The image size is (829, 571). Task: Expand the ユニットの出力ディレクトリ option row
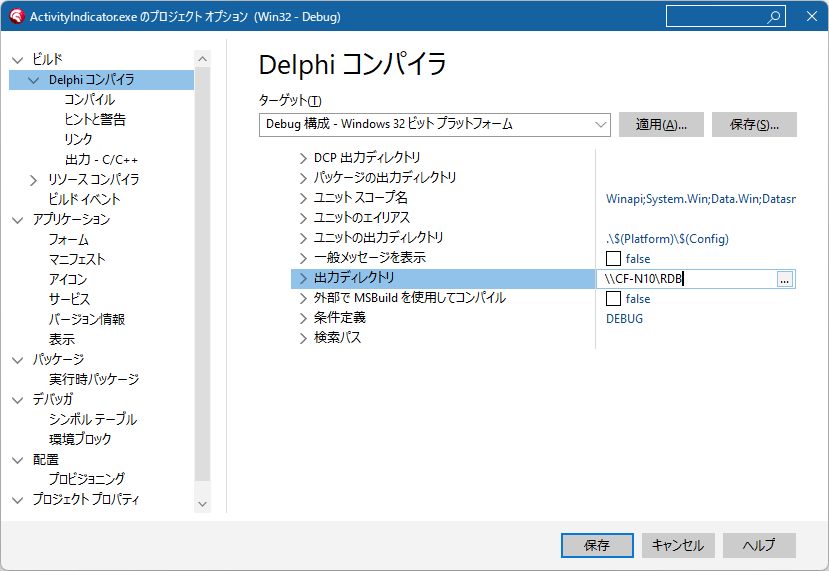pos(303,238)
